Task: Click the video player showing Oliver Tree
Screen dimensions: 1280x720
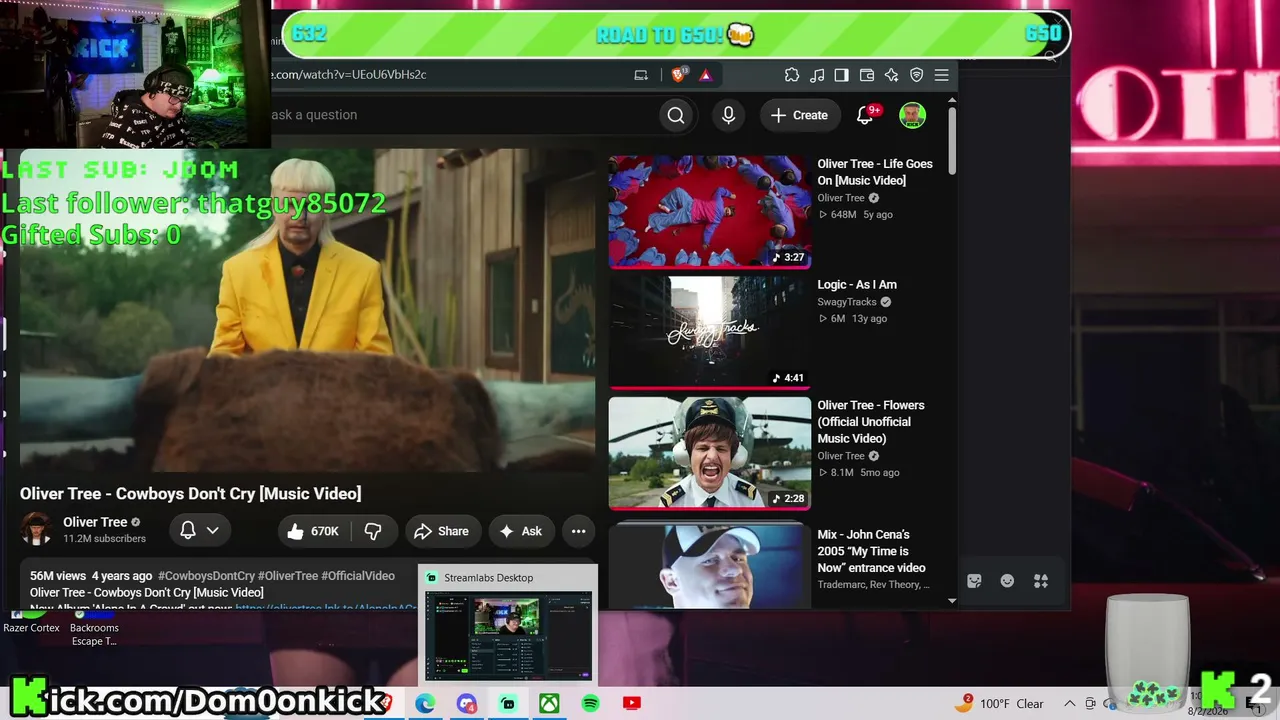Action: (x=307, y=310)
